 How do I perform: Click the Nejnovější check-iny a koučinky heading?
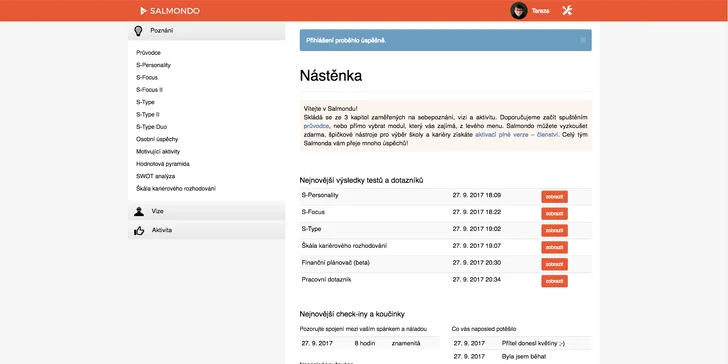point(352,314)
